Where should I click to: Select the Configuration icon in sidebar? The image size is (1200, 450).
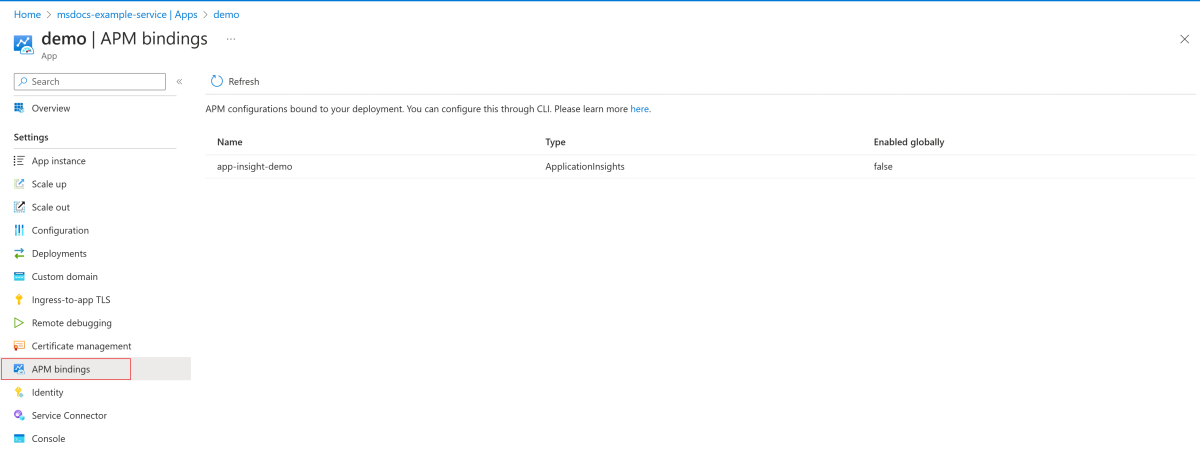coord(19,230)
